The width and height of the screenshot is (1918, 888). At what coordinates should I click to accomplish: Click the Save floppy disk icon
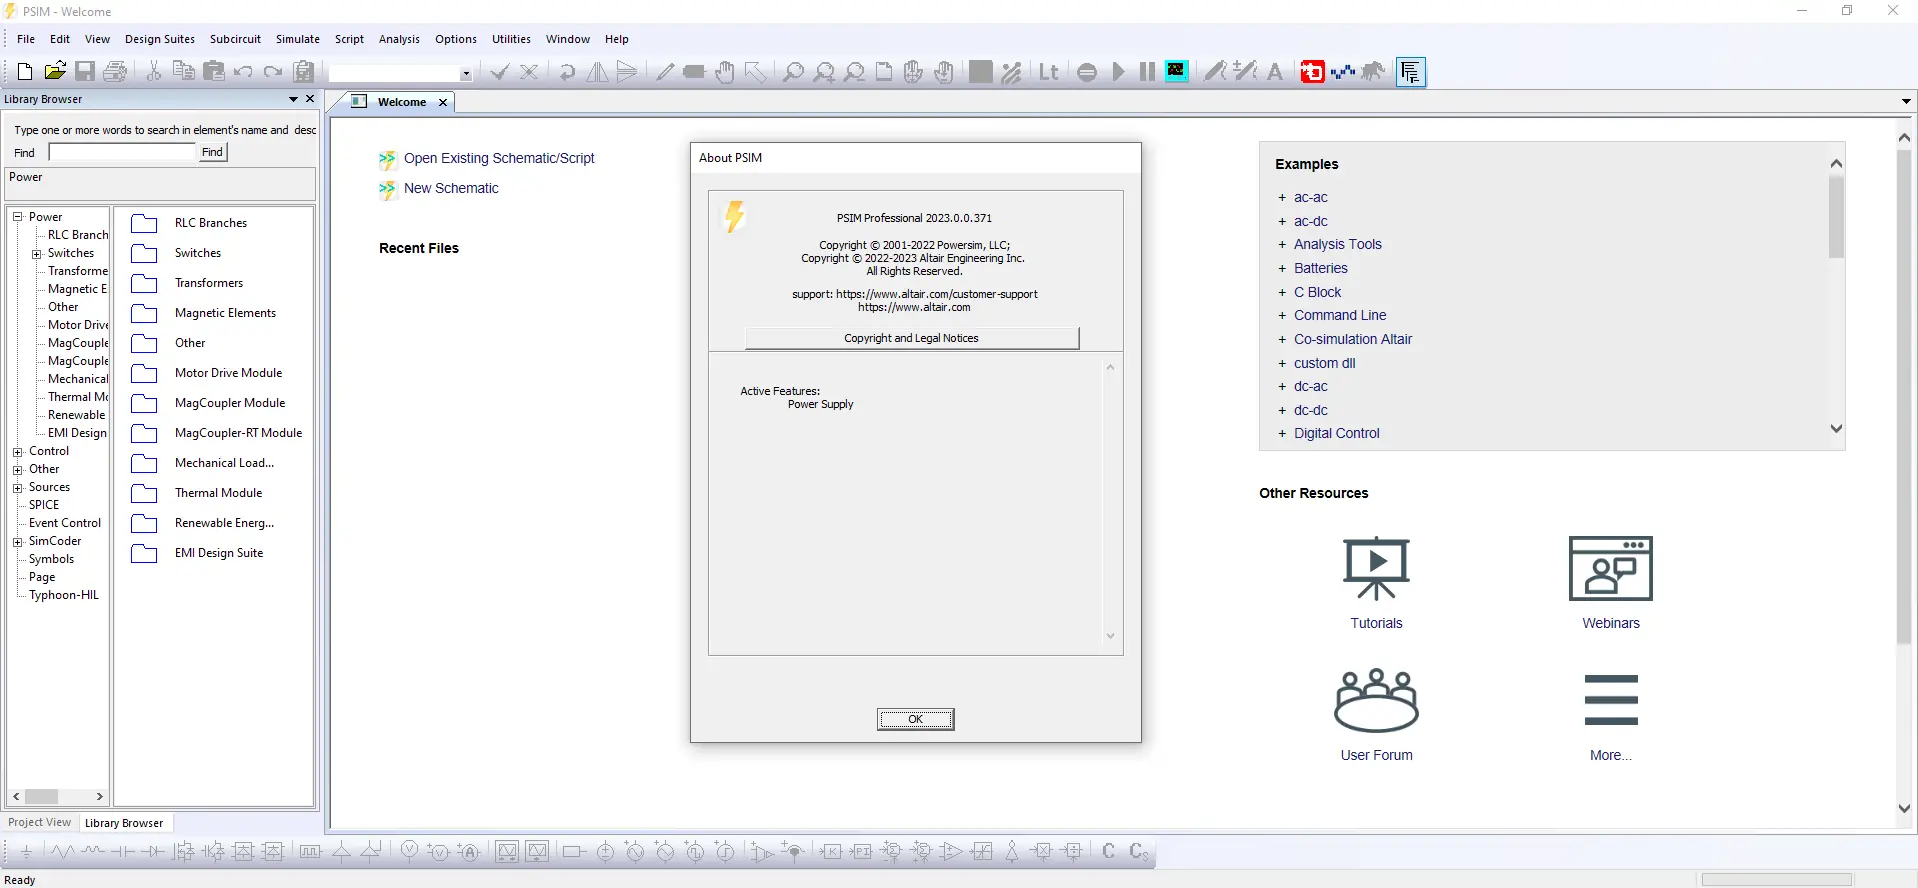[85, 72]
